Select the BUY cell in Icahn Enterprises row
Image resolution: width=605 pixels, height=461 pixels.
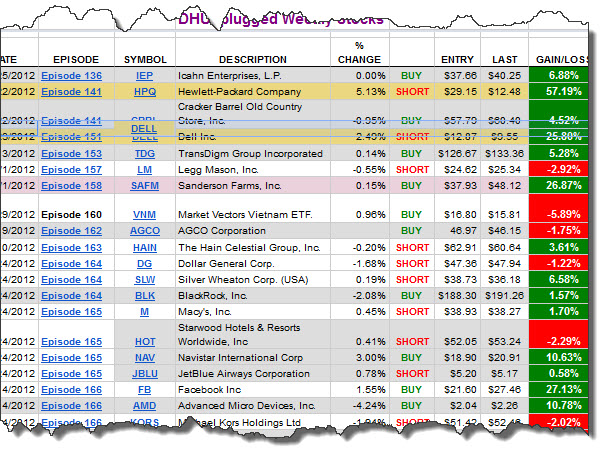coord(412,76)
